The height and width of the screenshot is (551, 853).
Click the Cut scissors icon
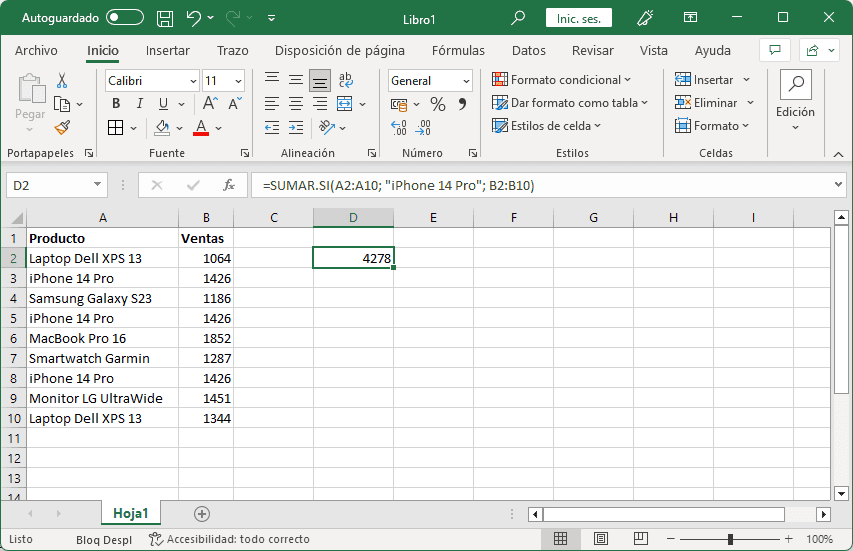(62, 81)
